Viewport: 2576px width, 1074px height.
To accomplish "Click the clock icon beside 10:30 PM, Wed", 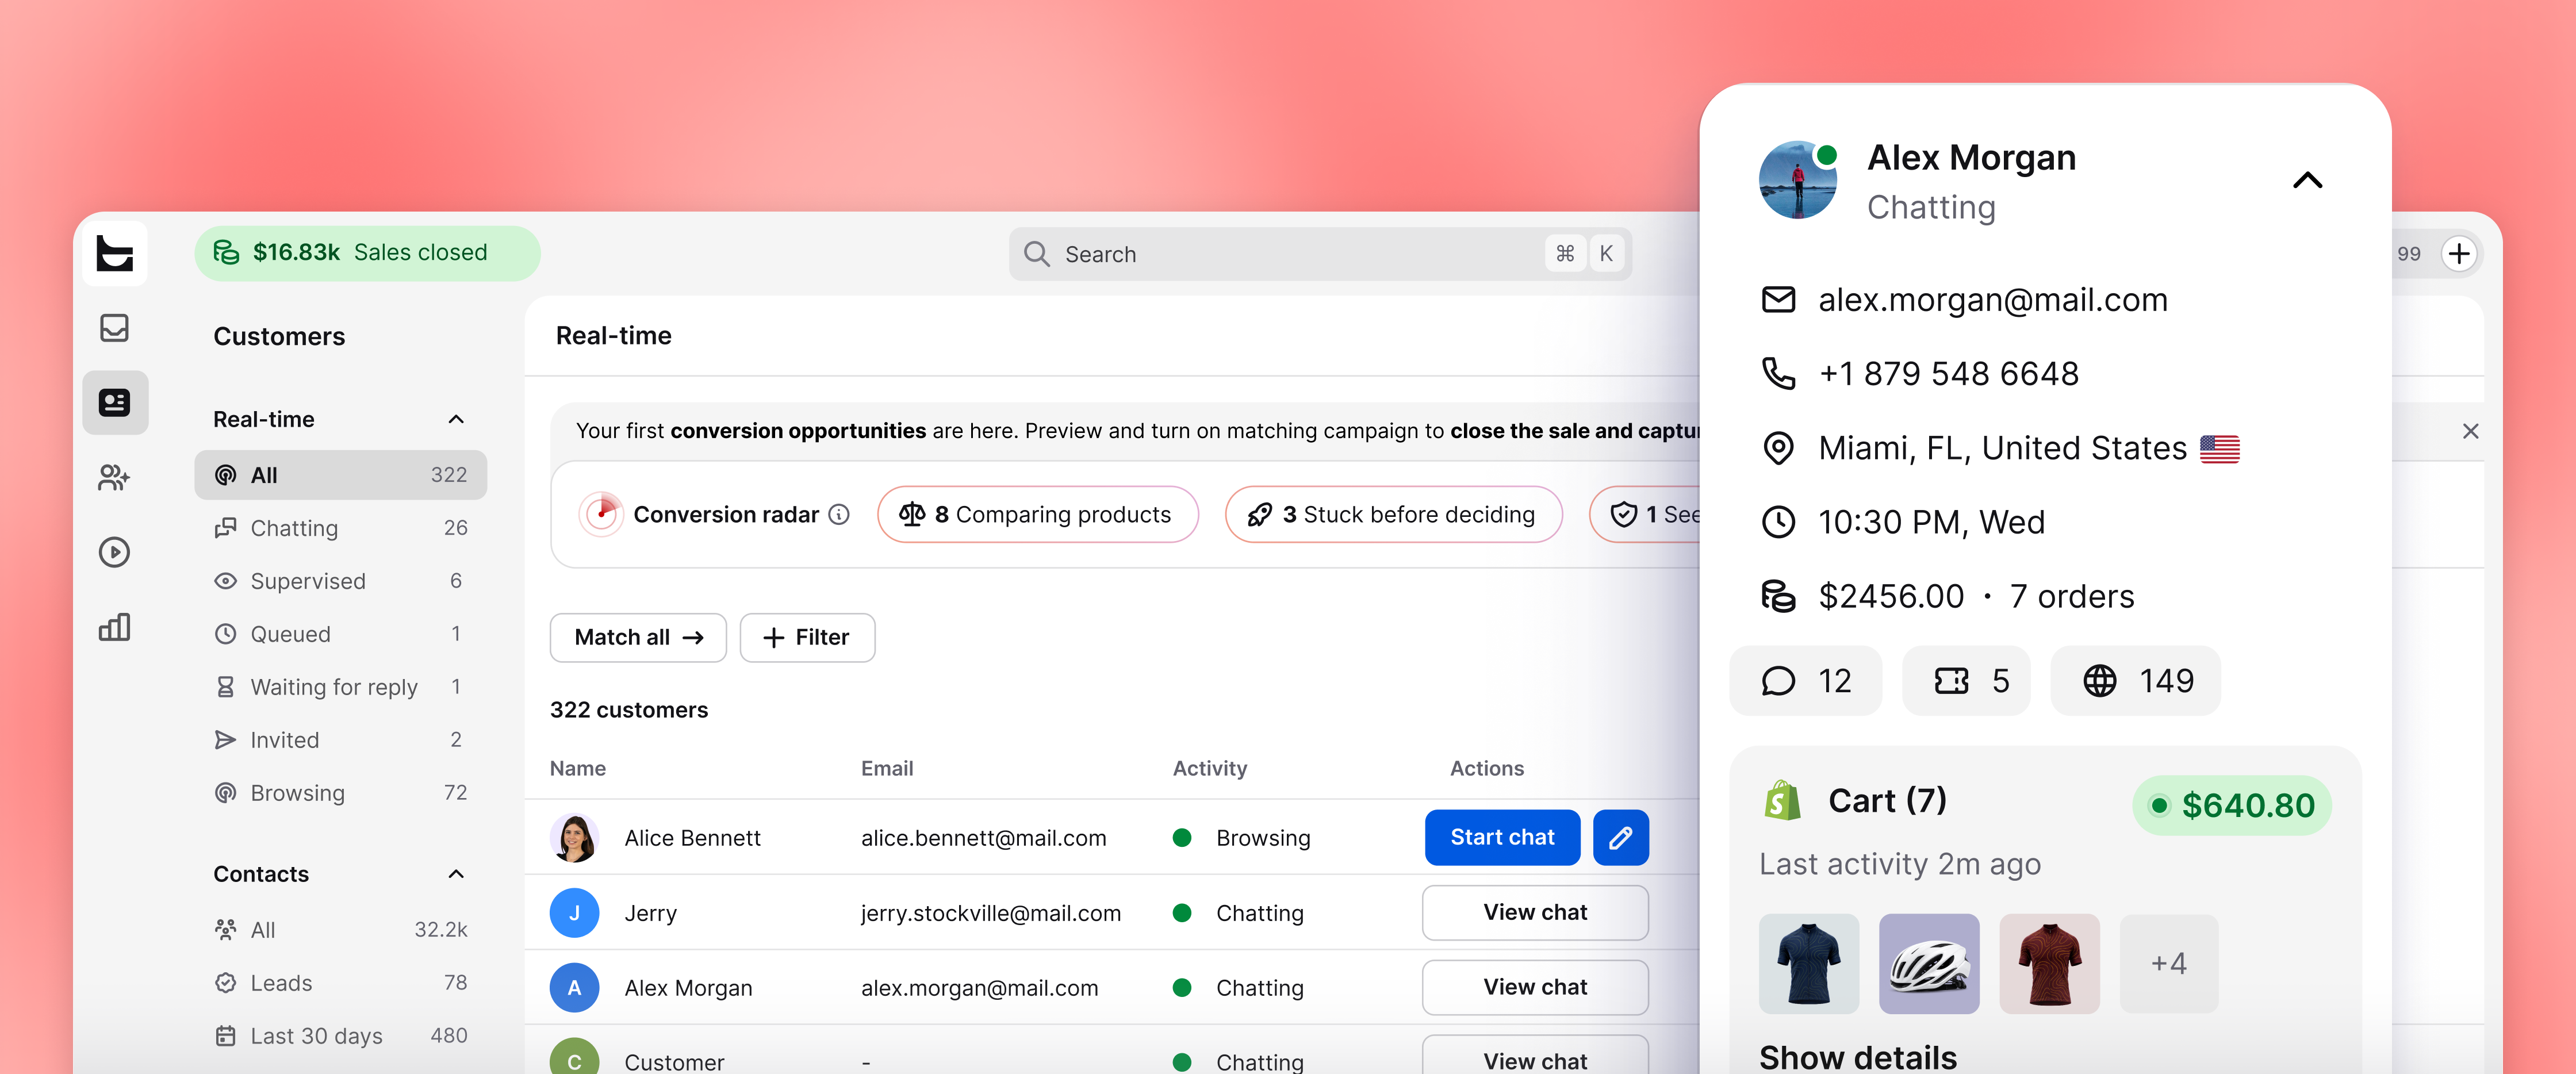I will pos(1778,521).
